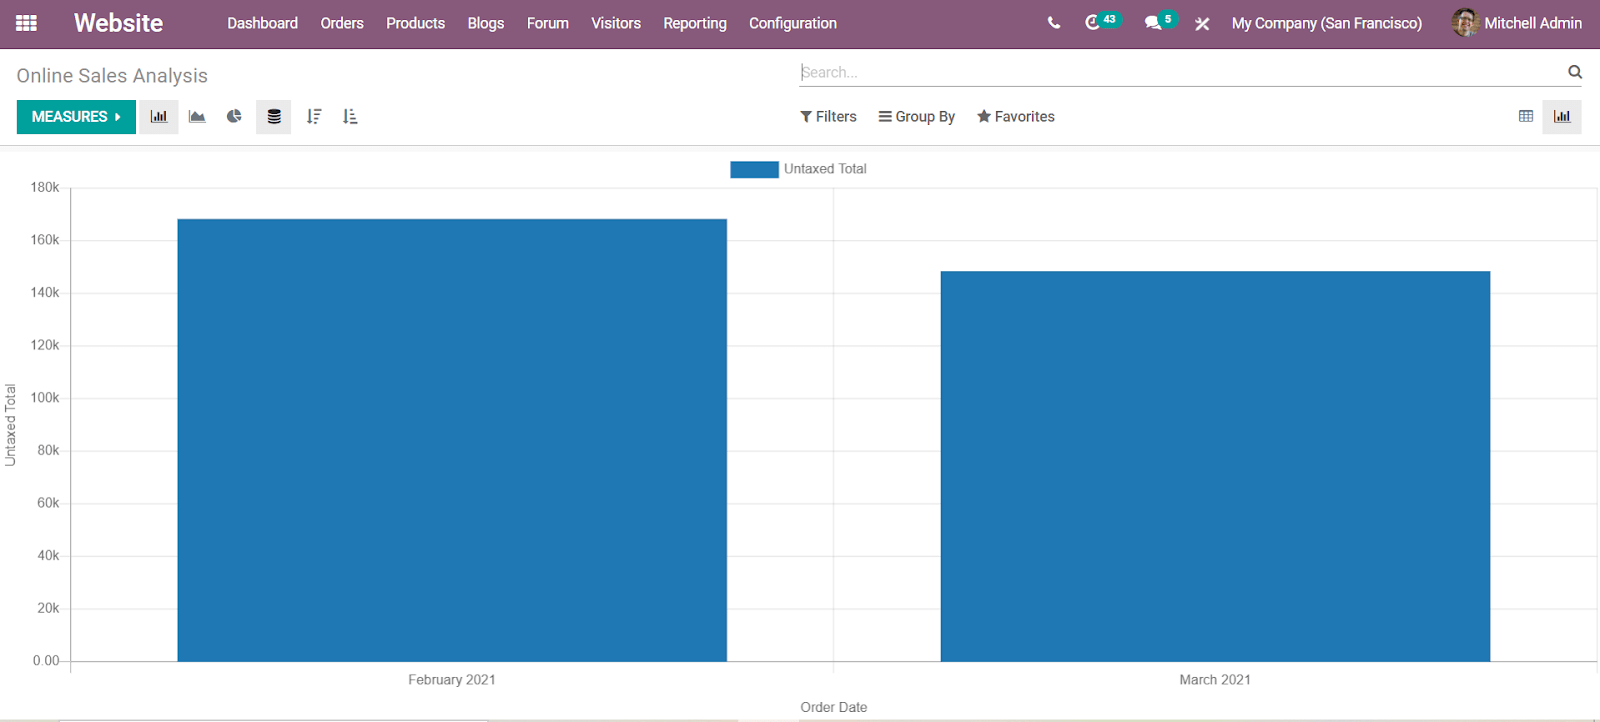Image resolution: width=1600 pixels, height=722 pixels.
Task: Click the 100k axis value
Action: (x=45, y=398)
